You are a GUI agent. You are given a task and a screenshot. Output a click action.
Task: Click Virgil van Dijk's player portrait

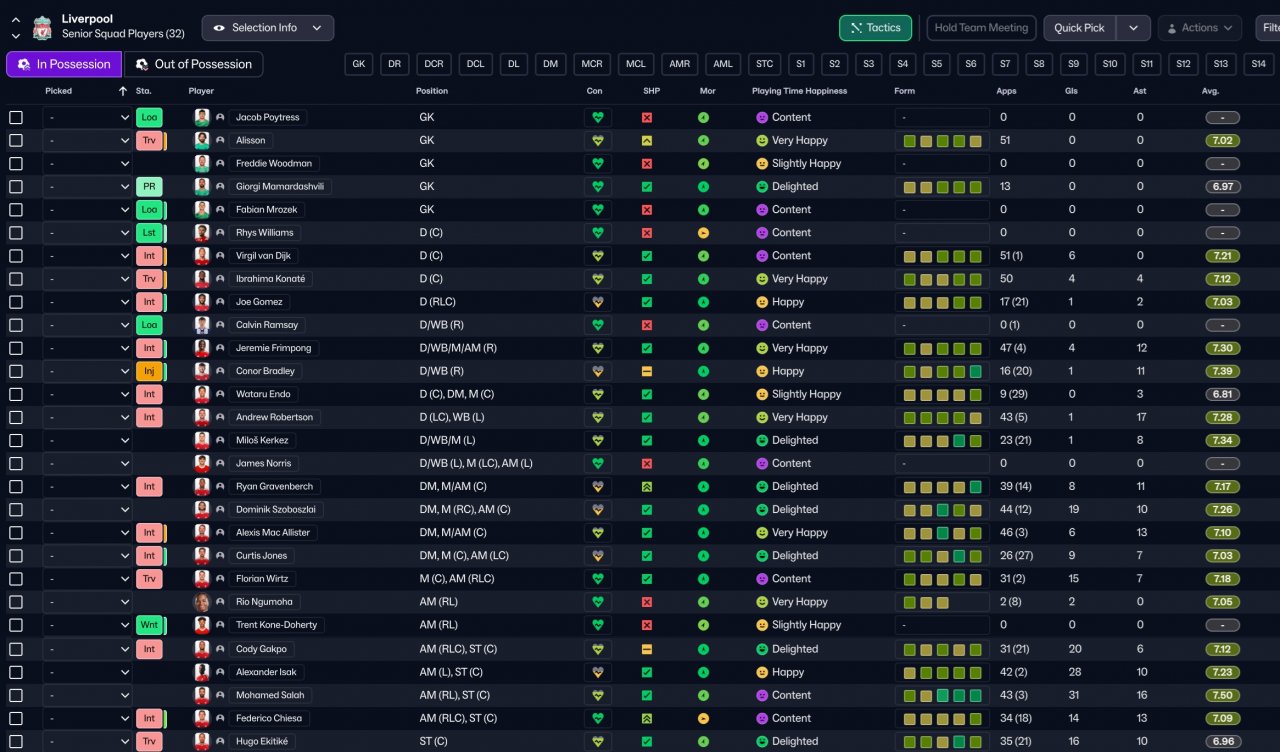[202, 256]
